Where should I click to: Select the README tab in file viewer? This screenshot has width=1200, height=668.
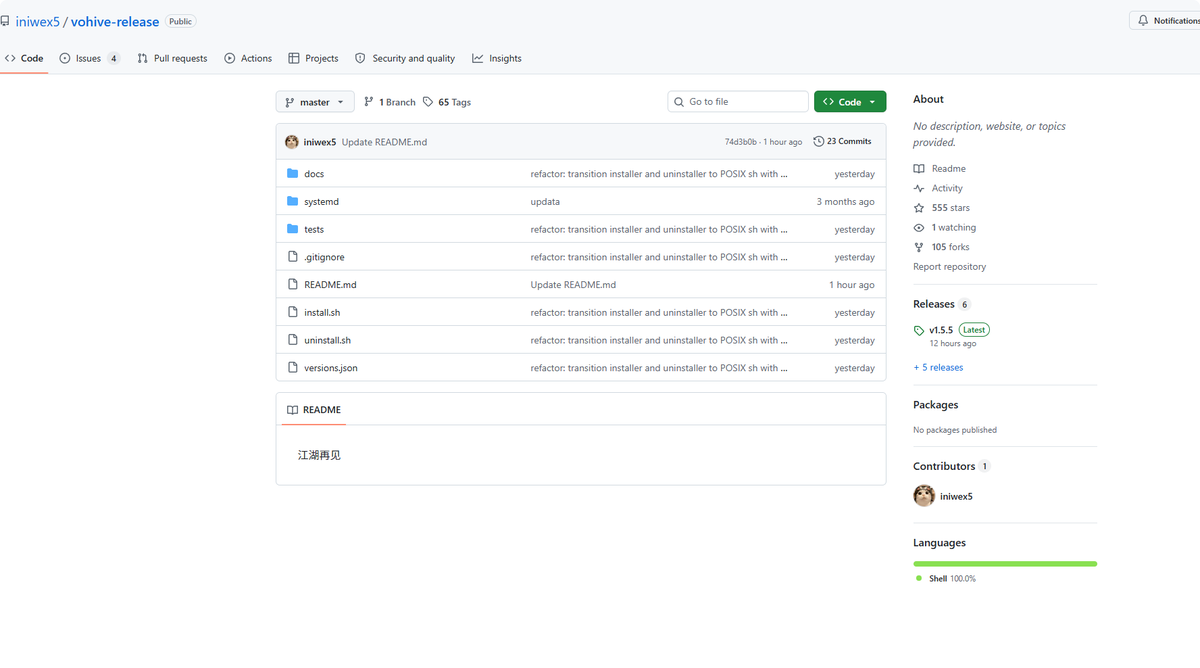314,410
